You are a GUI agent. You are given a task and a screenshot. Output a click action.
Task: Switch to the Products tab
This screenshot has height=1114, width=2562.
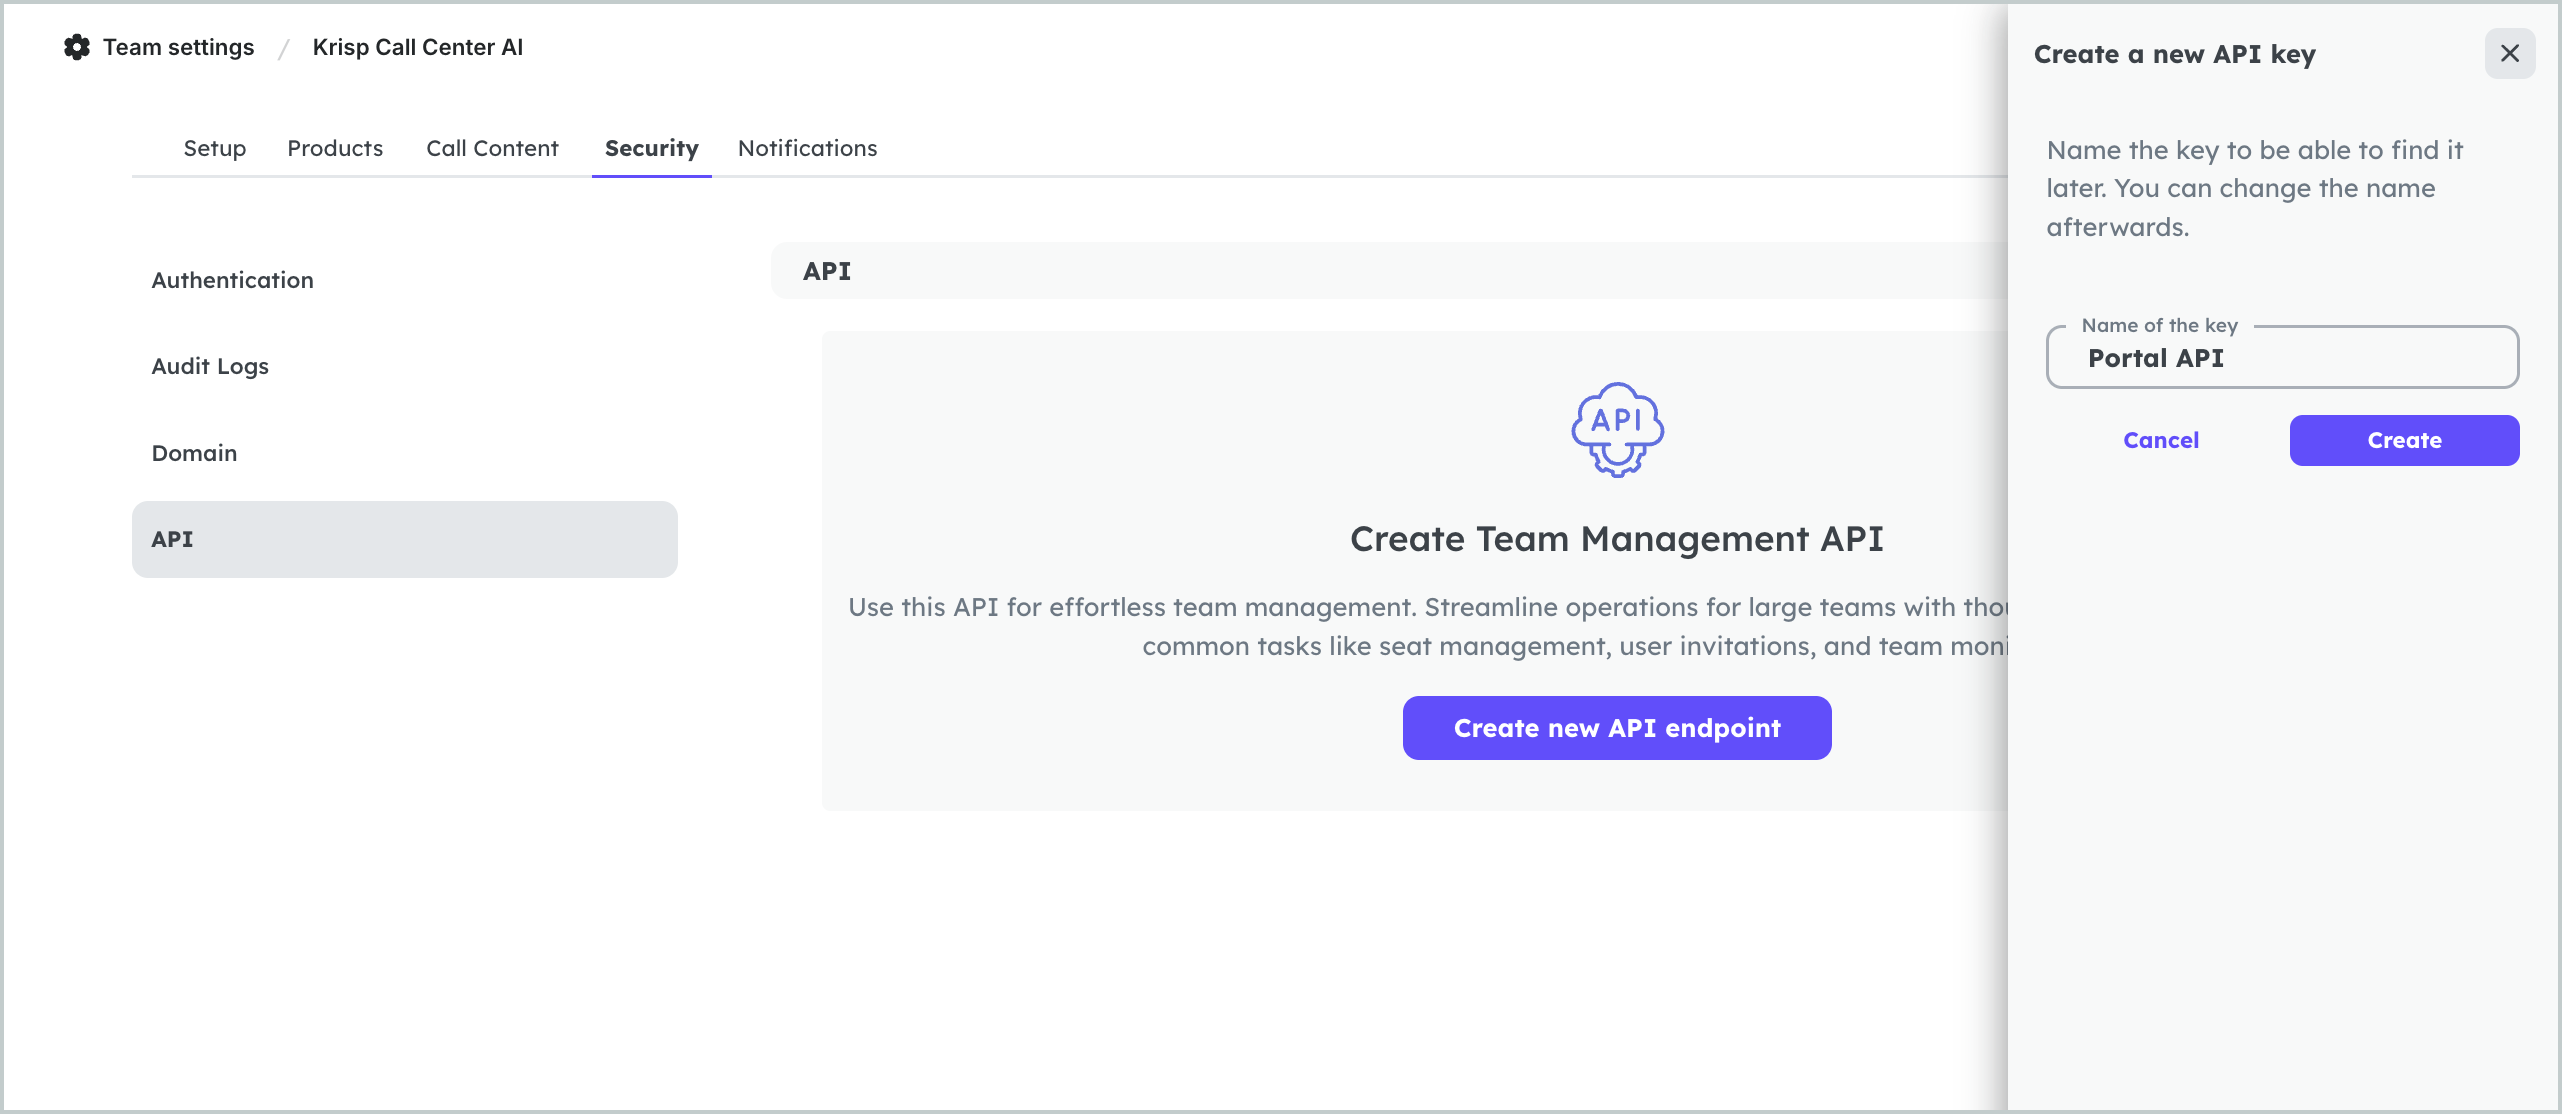pos(335,149)
